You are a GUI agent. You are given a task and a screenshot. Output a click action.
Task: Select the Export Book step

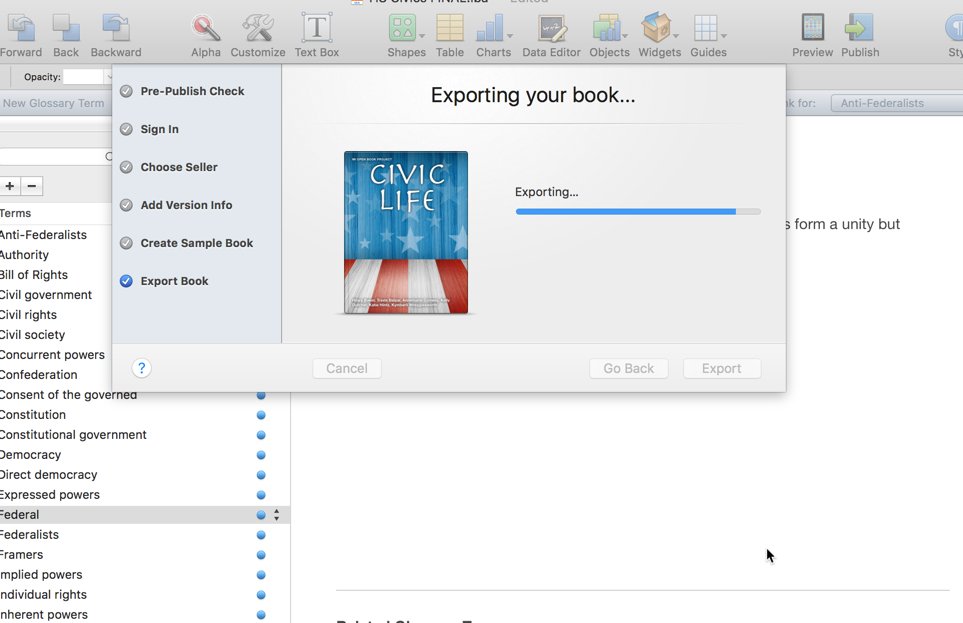174,281
